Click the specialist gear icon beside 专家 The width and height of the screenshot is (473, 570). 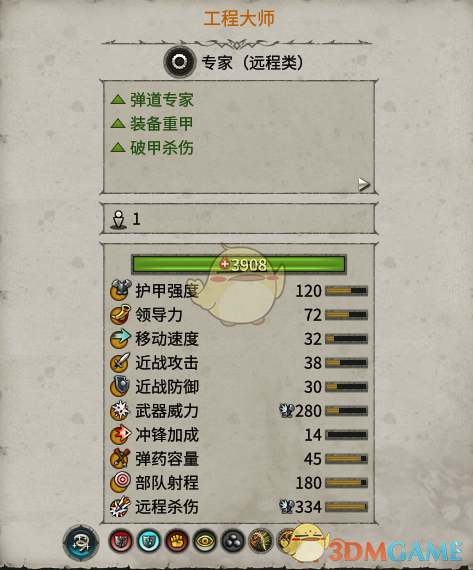click(x=180, y=62)
